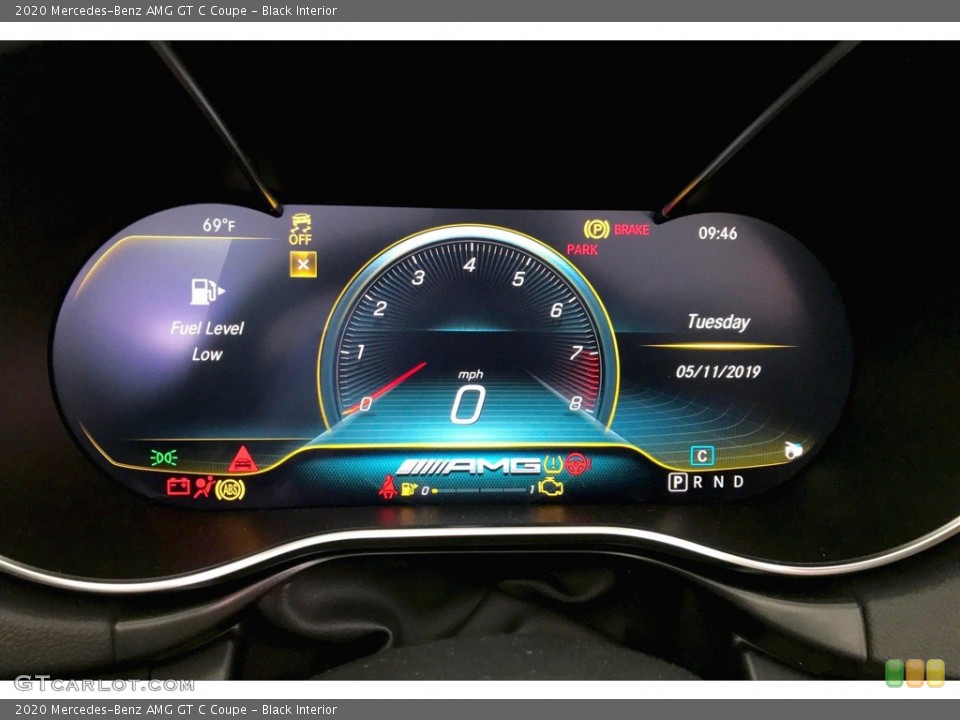
Task: Tap the white car icon at right edge
Action: (794, 450)
